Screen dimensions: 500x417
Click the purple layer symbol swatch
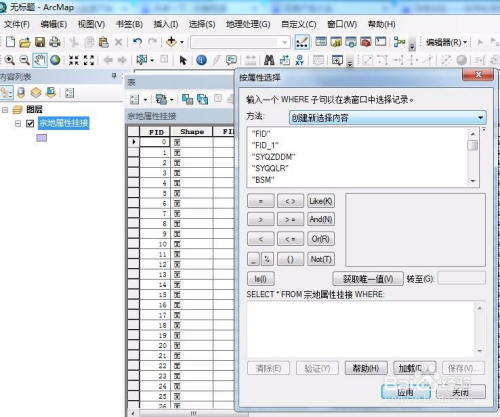41,138
